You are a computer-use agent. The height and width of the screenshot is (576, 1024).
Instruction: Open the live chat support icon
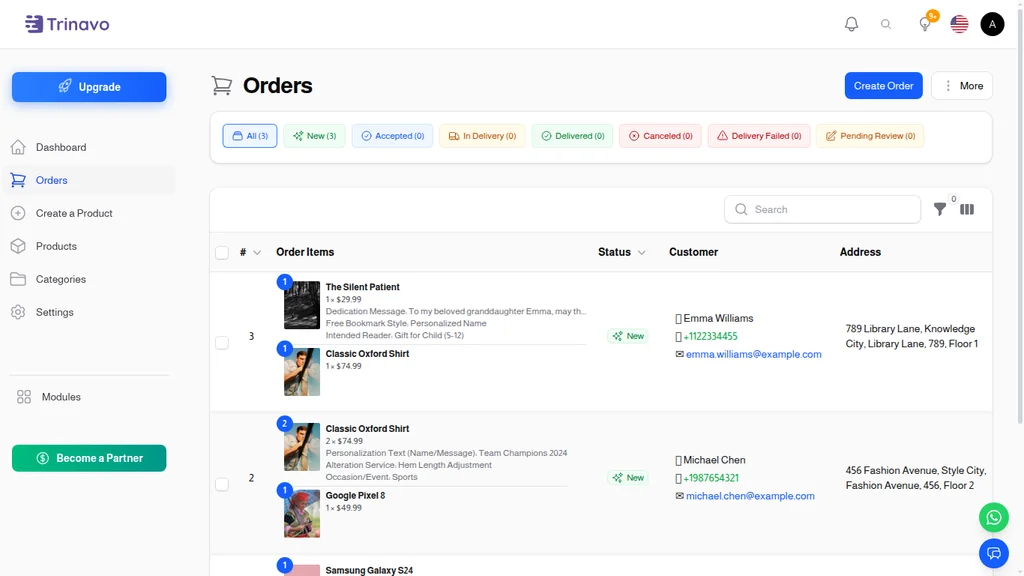(993, 554)
